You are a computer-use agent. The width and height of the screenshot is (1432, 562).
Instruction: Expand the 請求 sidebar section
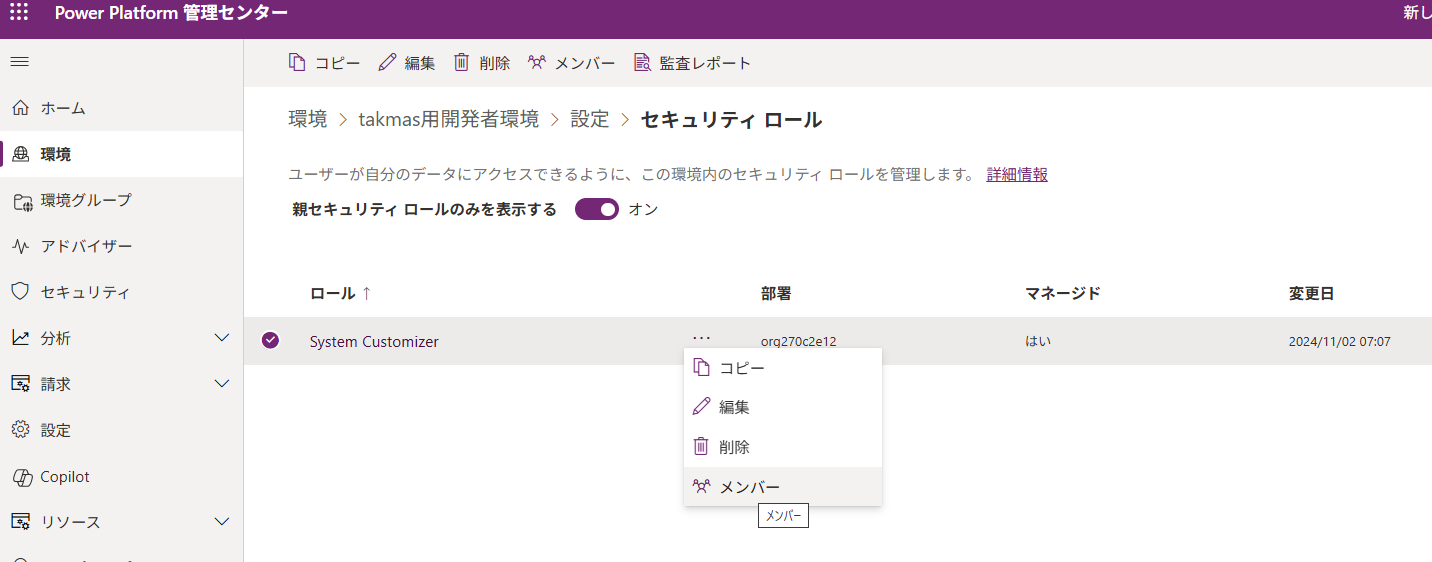coord(223,384)
